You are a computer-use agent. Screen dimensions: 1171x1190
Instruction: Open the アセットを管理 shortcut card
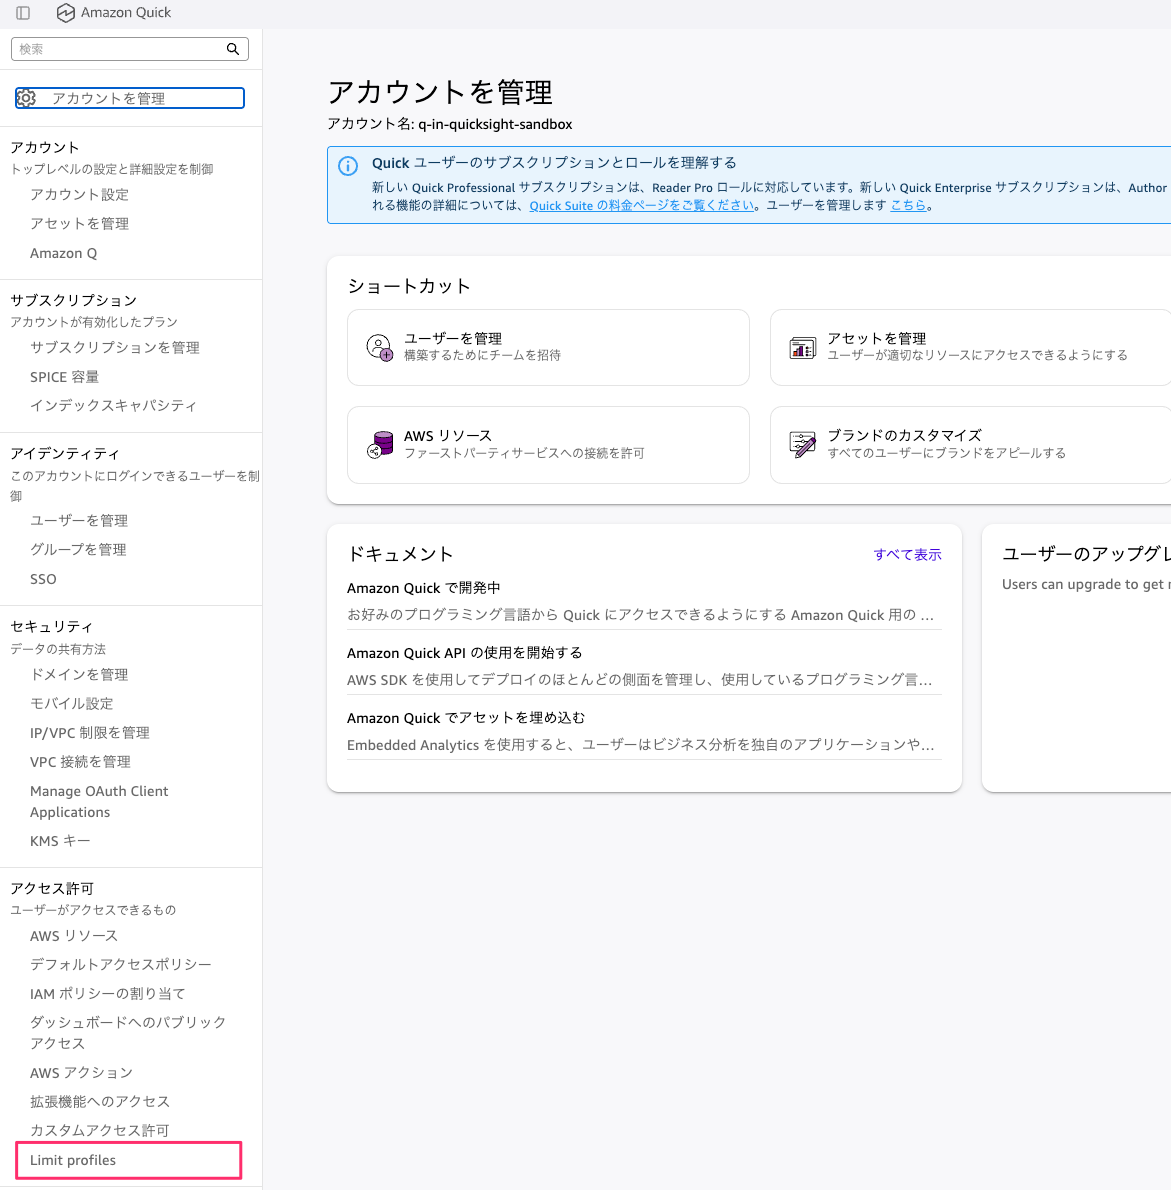971,348
